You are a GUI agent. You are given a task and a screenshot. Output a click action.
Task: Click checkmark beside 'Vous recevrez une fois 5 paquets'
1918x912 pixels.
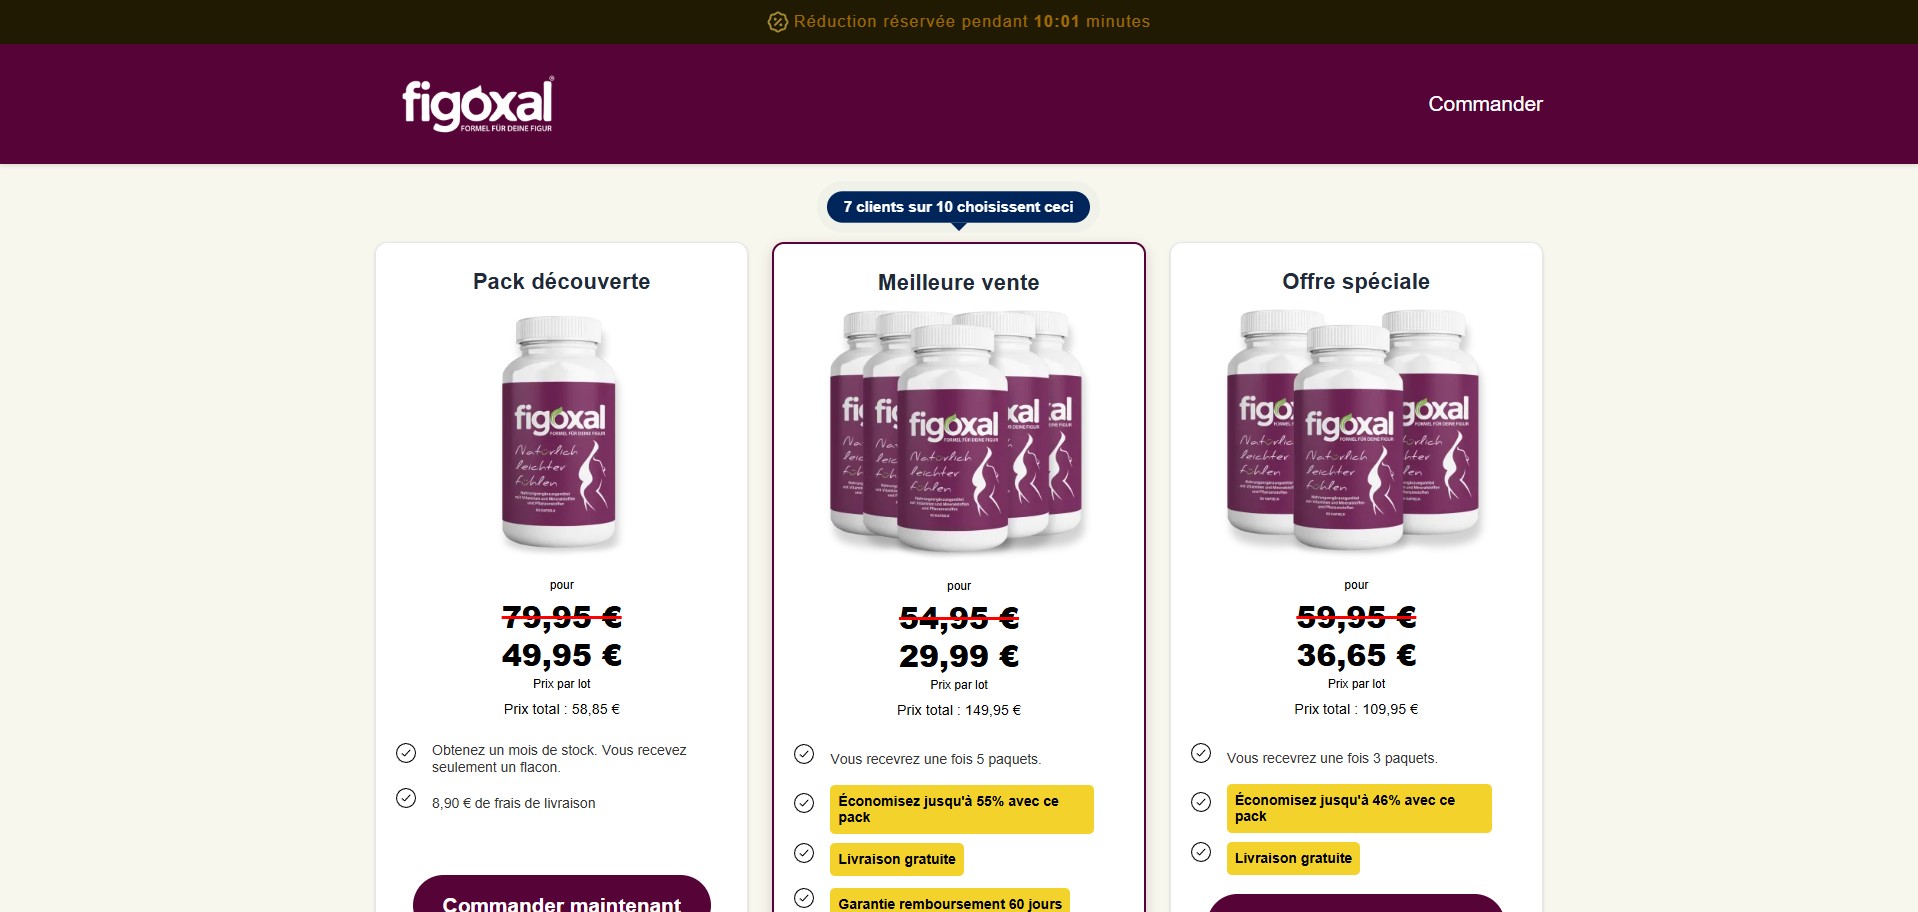click(804, 754)
